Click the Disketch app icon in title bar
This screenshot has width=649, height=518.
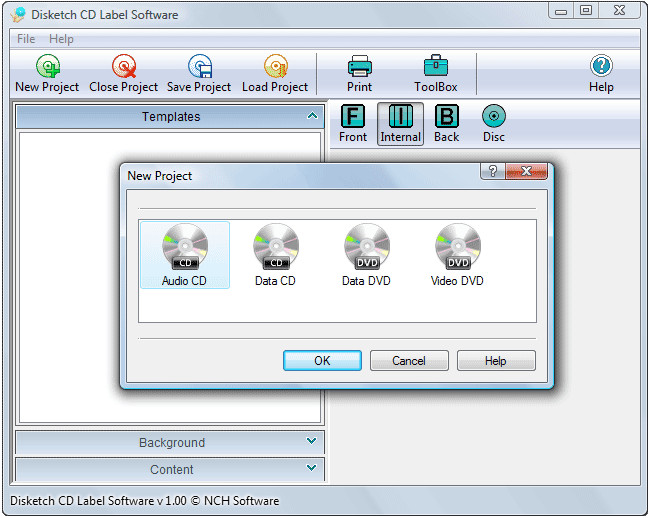pyautogui.click(x=19, y=14)
